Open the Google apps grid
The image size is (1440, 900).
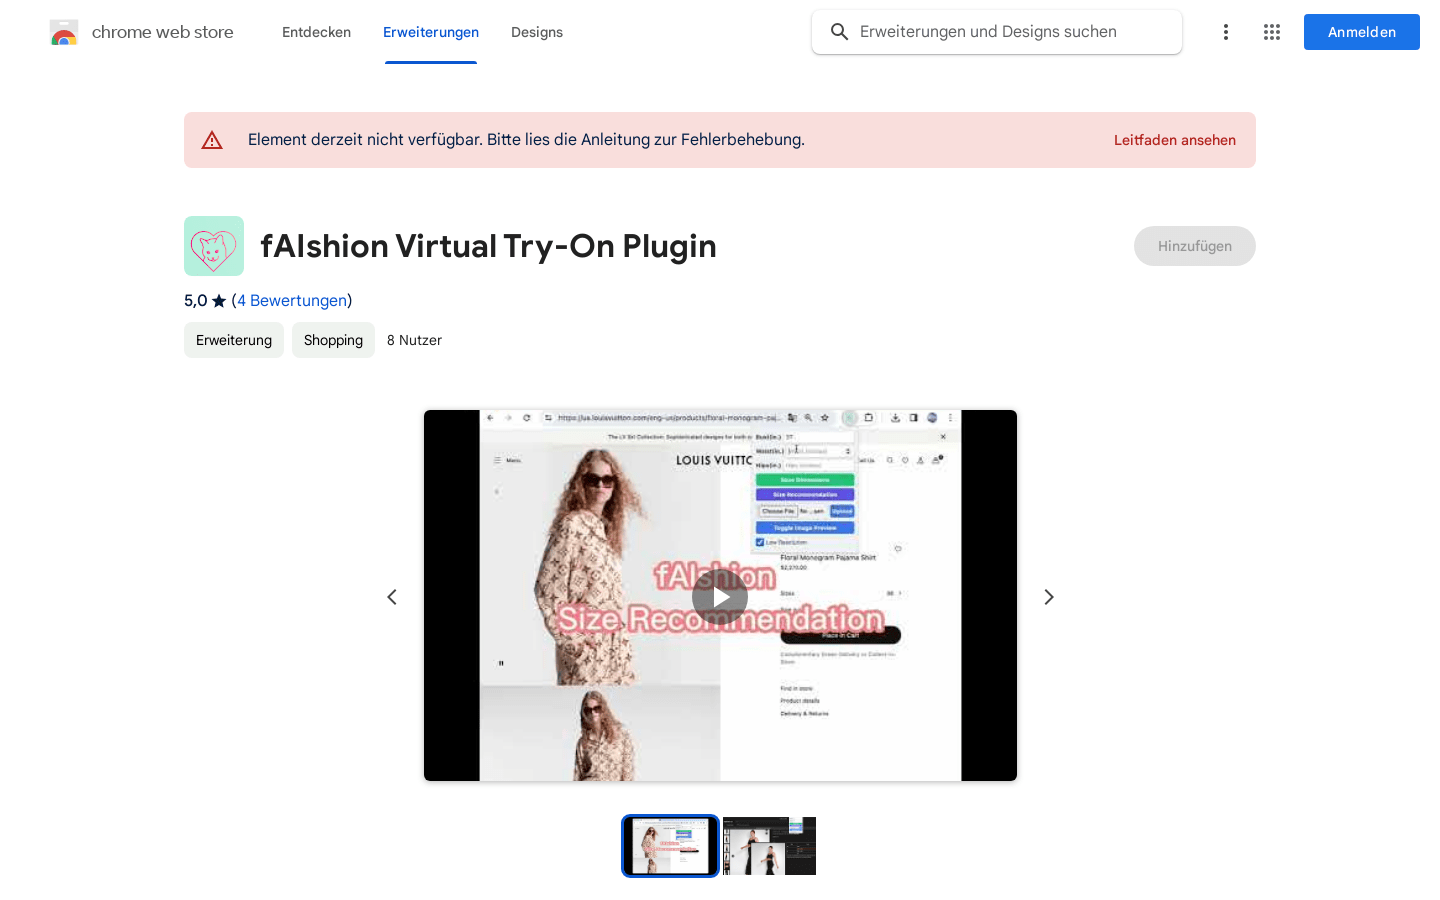coord(1272,32)
